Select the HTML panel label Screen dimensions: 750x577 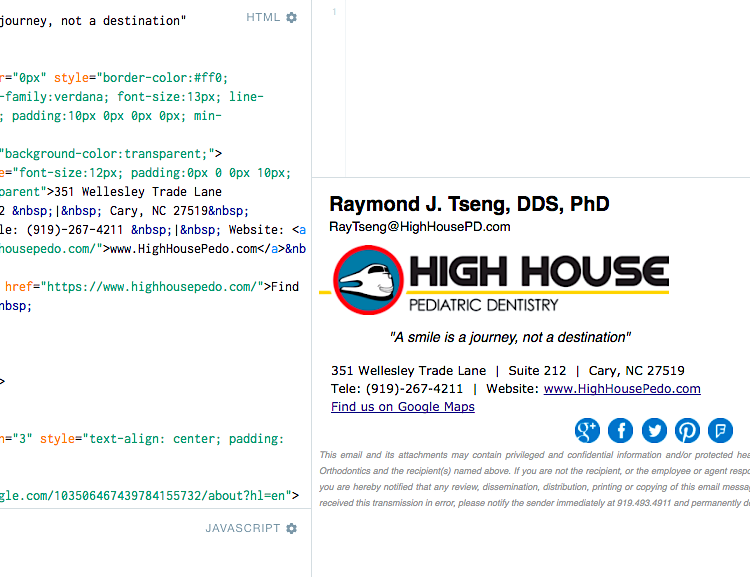[x=263, y=17]
